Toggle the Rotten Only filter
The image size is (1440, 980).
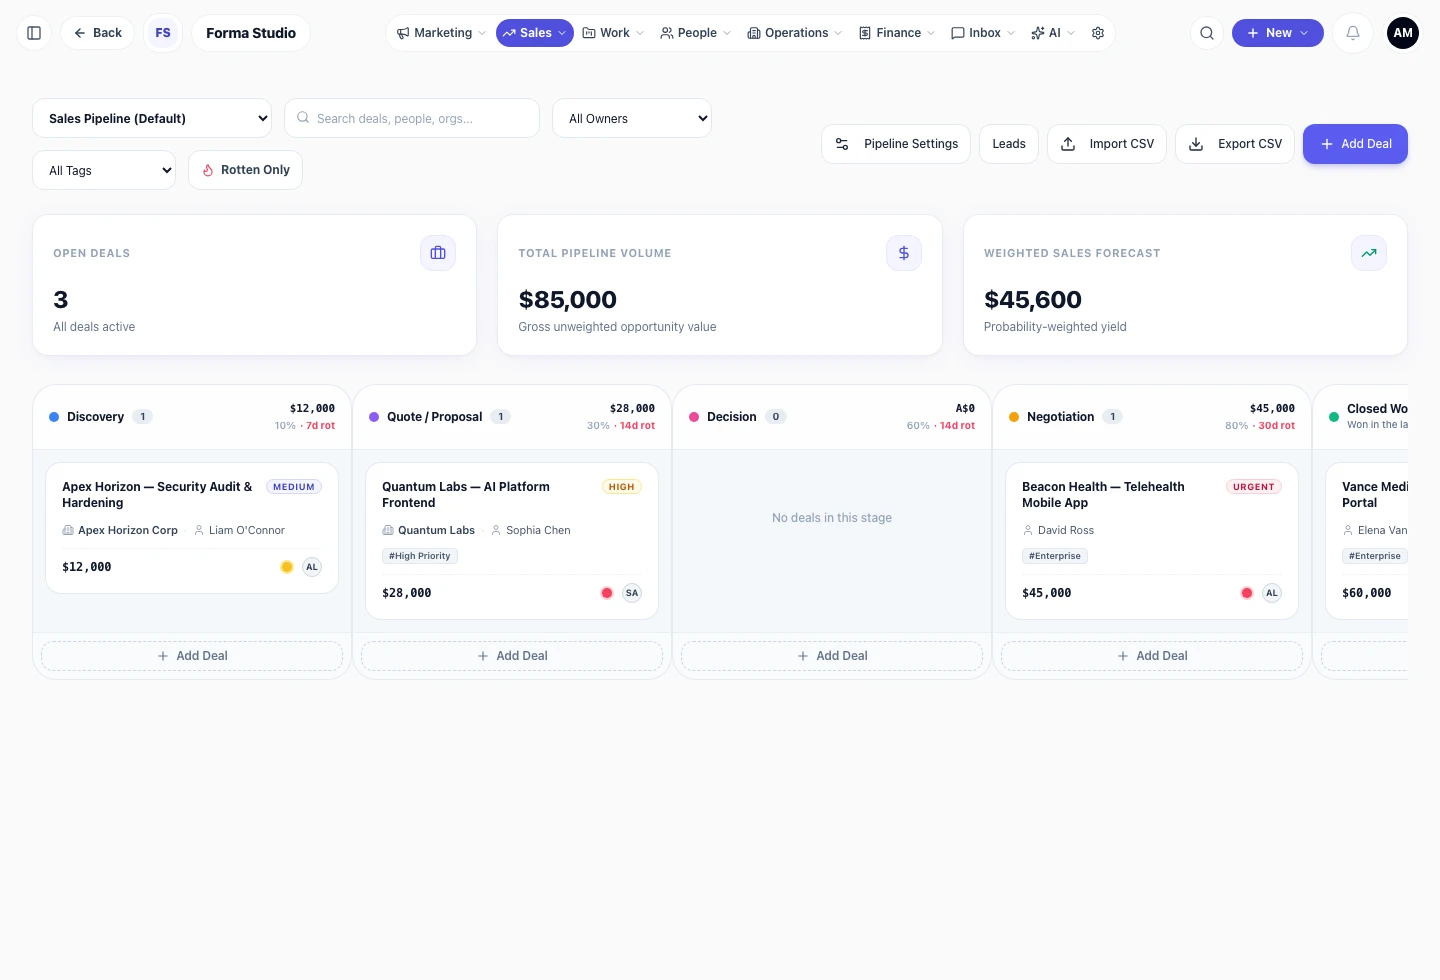(x=246, y=170)
